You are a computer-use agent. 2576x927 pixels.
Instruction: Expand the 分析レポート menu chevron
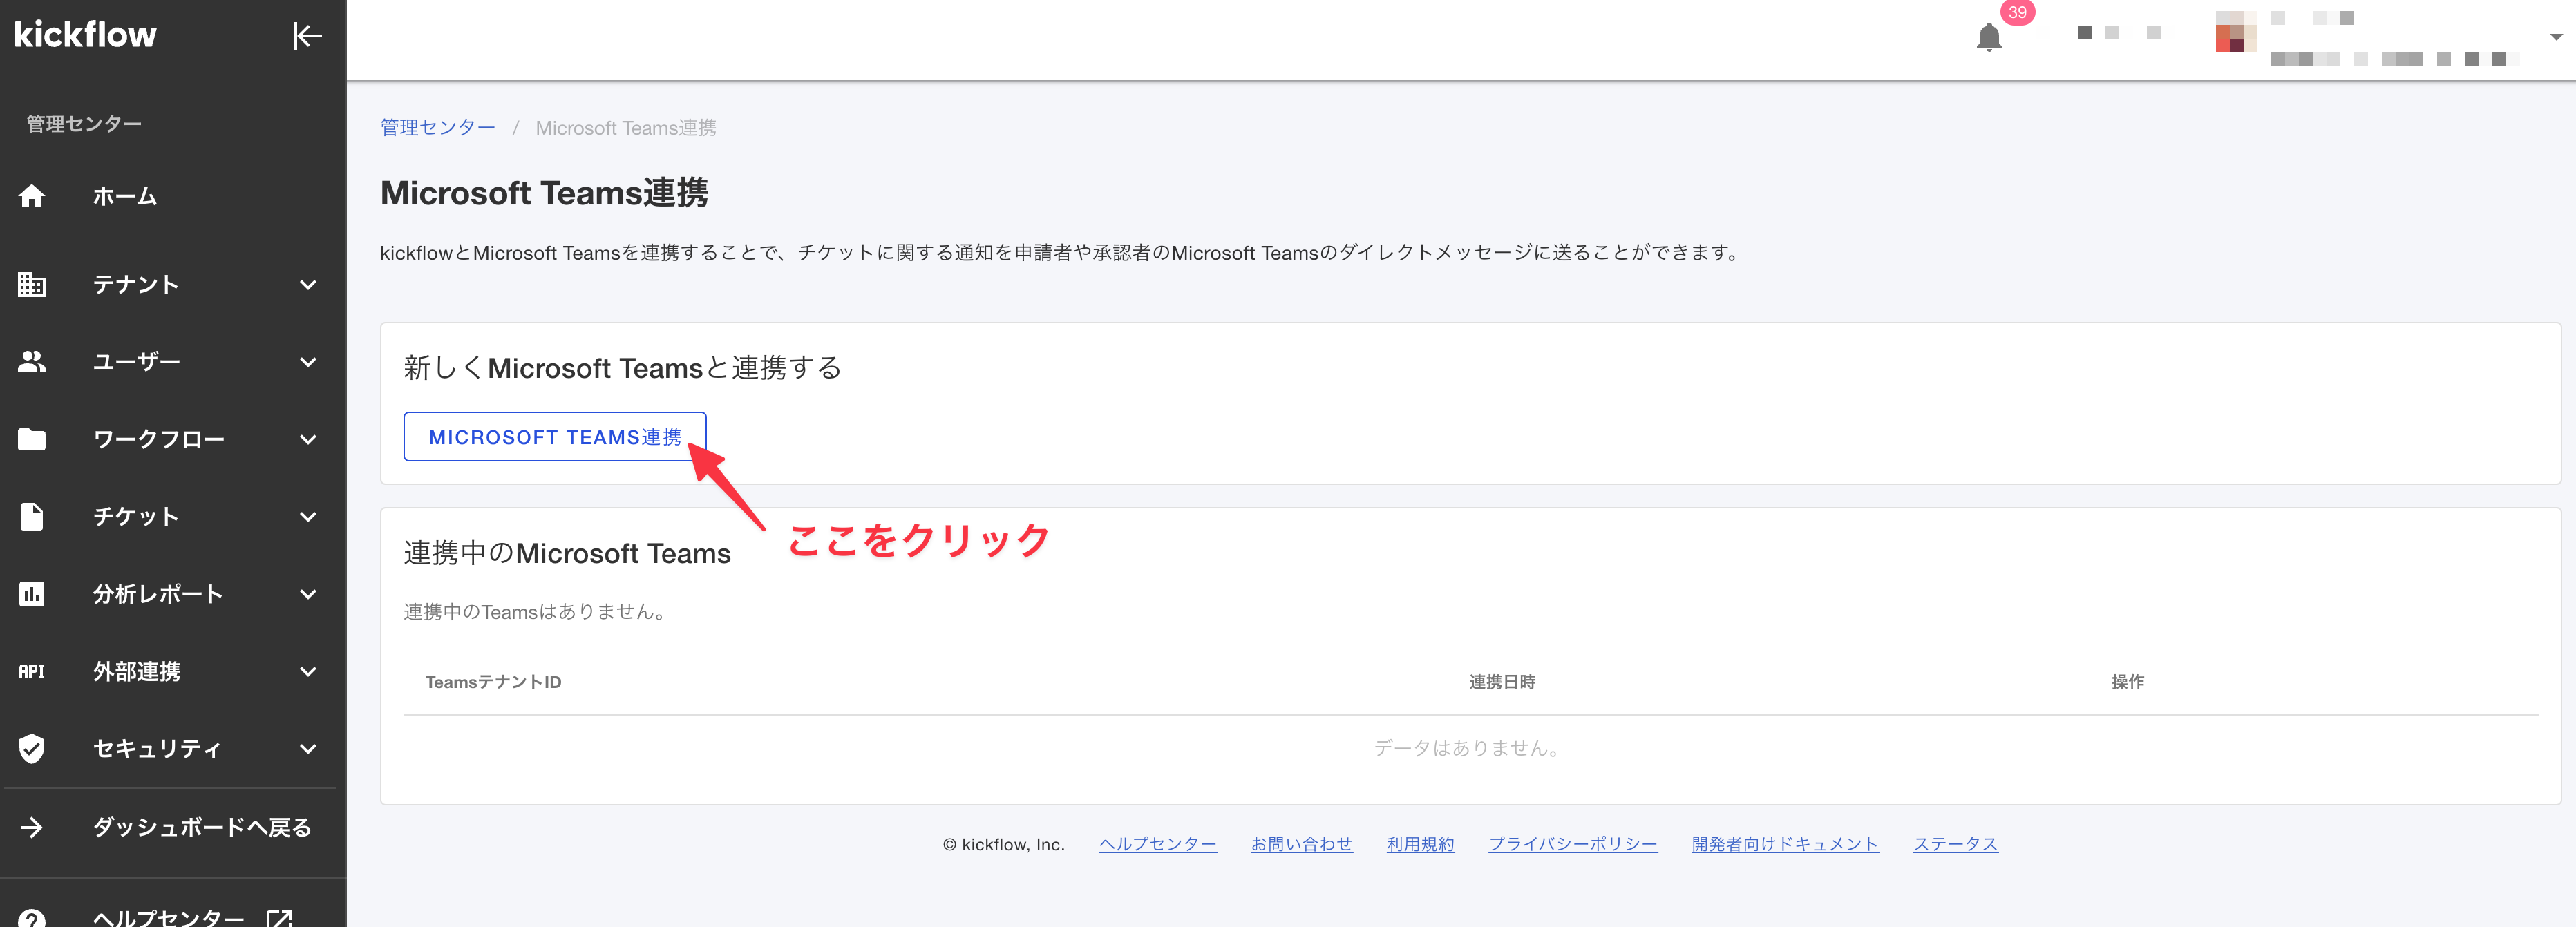pyautogui.click(x=308, y=594)
